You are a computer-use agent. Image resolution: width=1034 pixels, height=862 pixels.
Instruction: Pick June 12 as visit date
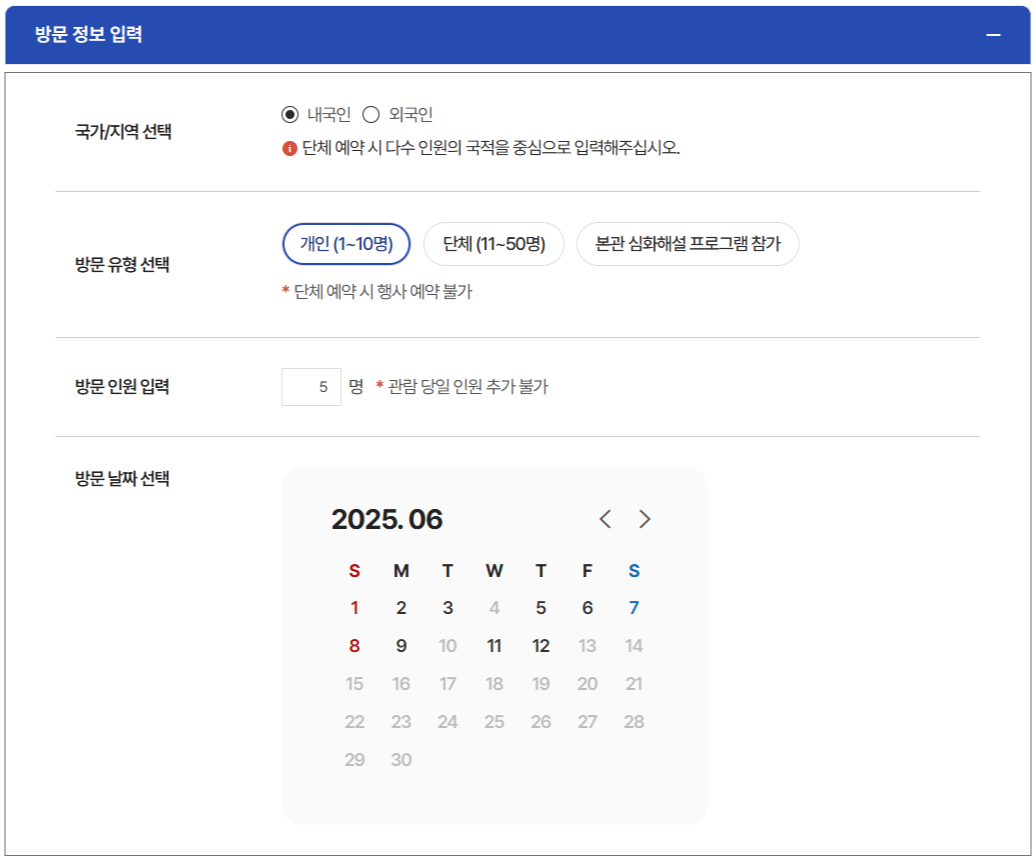tap(540, 645)
